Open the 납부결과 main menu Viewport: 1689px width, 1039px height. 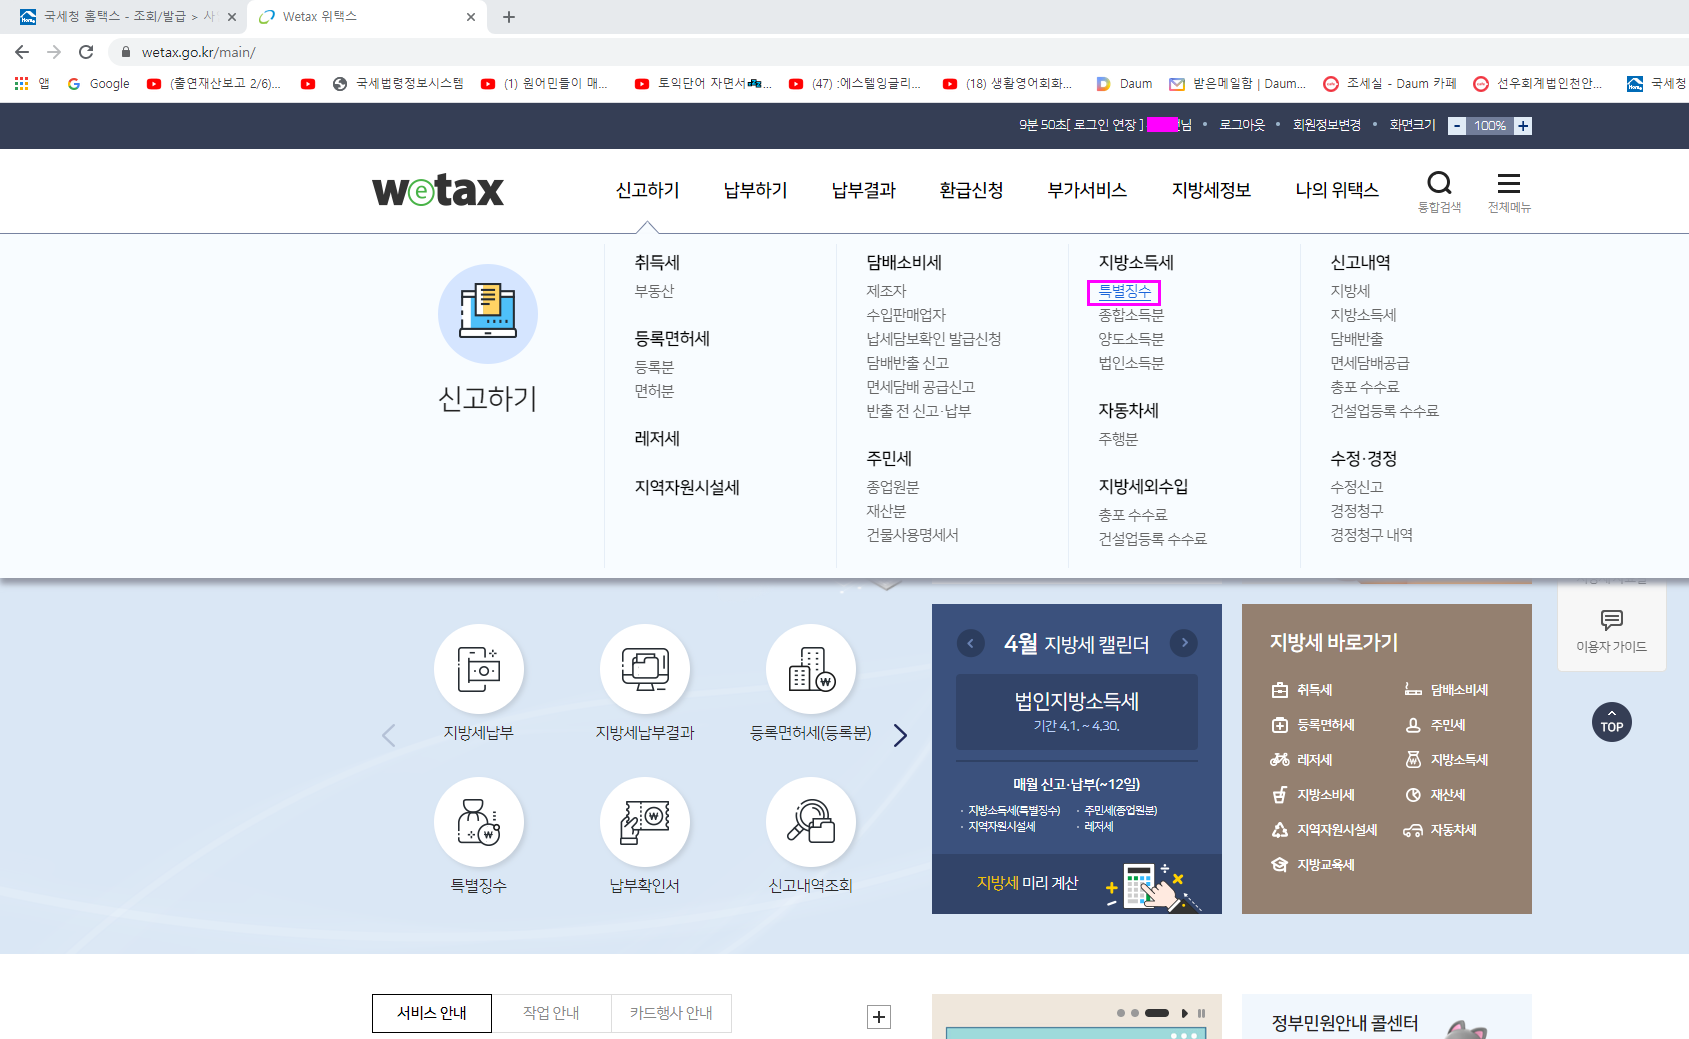tap(863, 190)
